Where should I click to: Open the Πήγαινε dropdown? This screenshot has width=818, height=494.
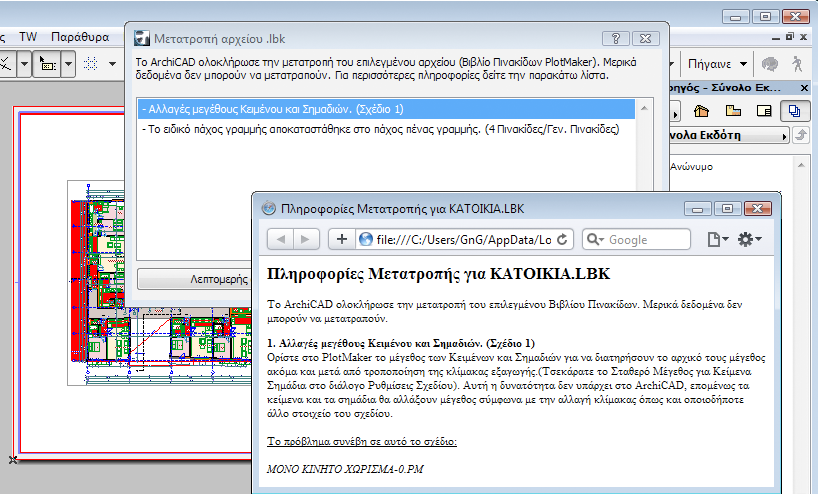(717, 64)
